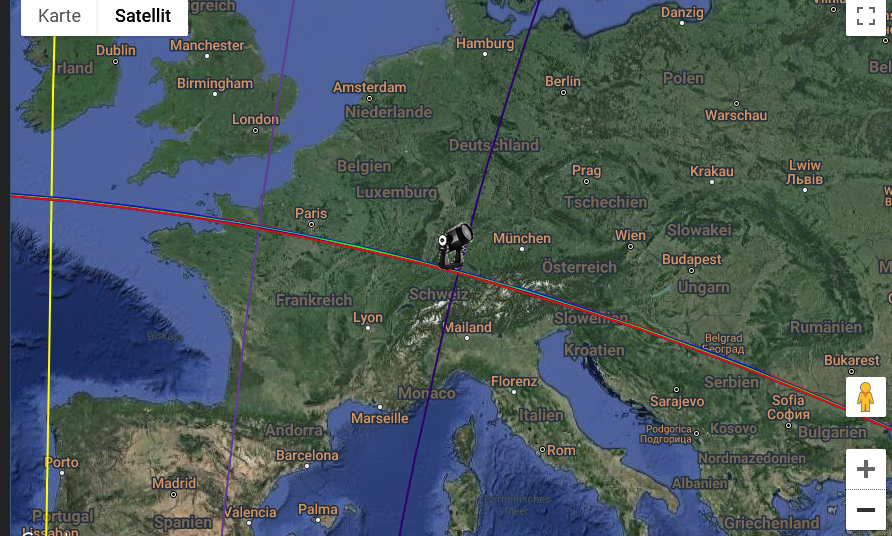Viewport: 892px width, 536px height.
Task: Click the Warschau city label
Action: pos(736,116)
